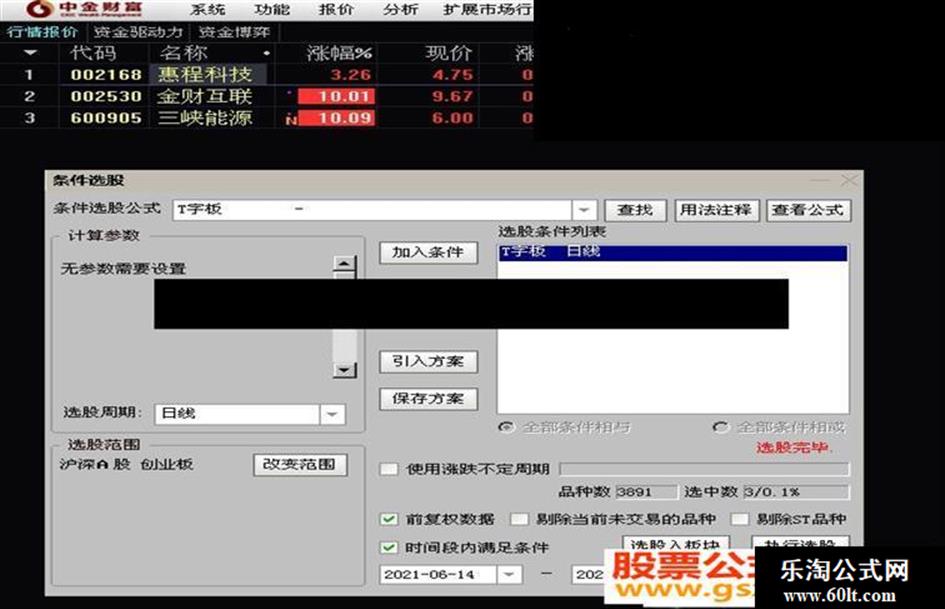Select stock row 三峡能源
Screen dimensions: 945x609
pyautogui.click(x=266, y=118)
